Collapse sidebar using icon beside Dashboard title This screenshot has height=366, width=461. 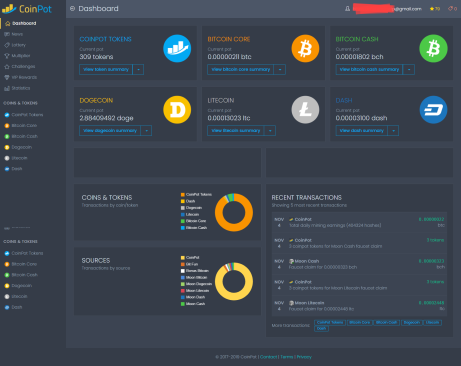(72, 9)
